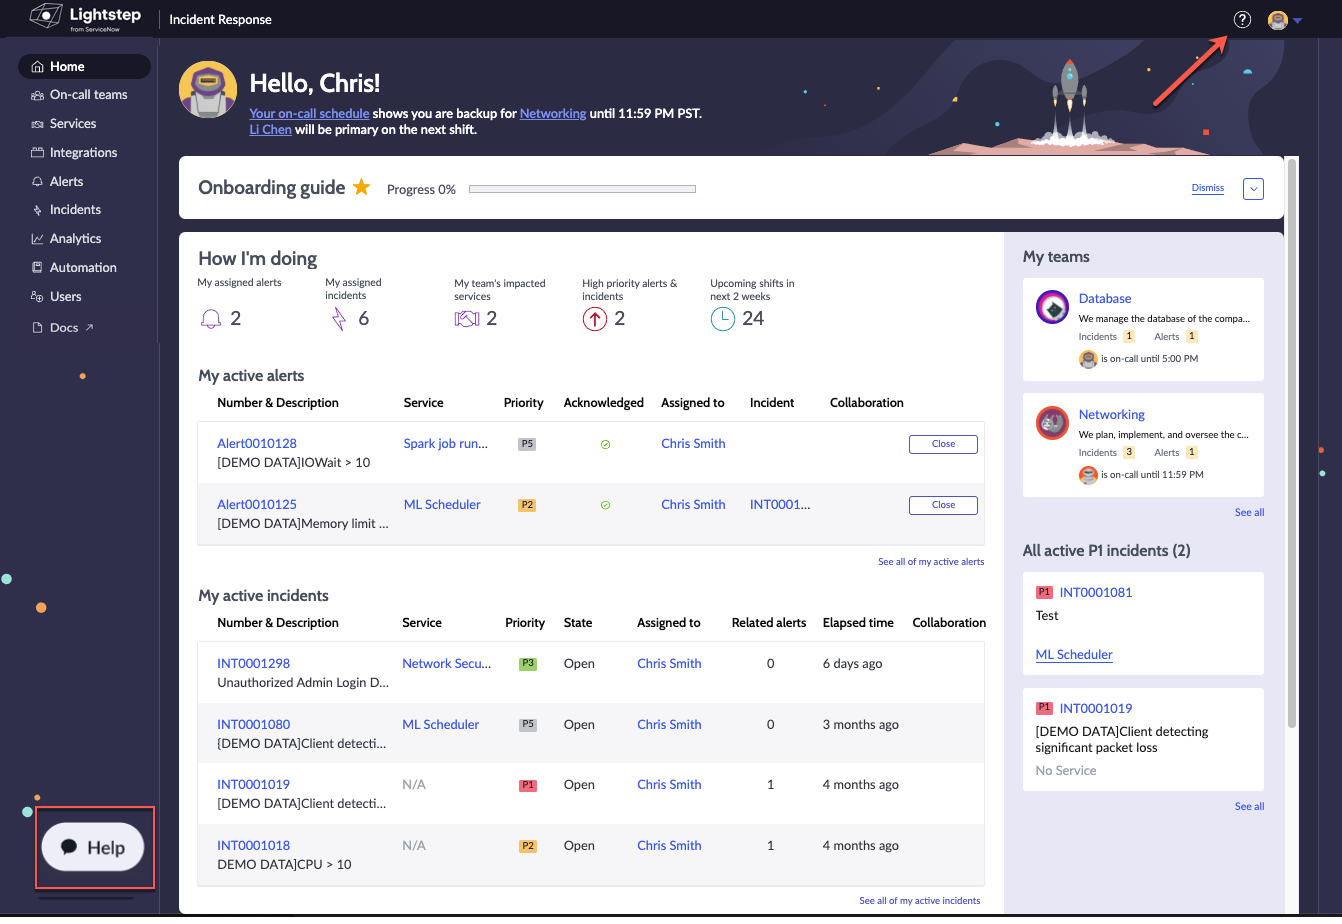Open incident INT0001298 link
Screen dimensions: 1342x924
click(253, 664)
